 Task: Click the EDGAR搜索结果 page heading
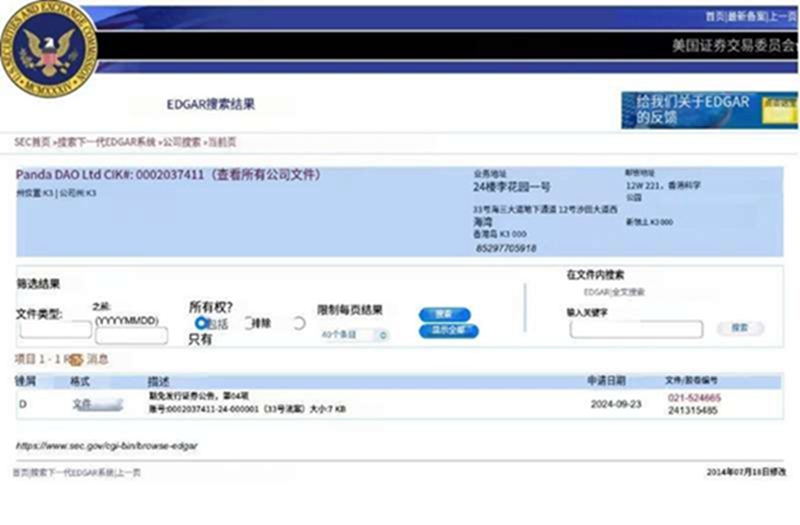(211, 105)
